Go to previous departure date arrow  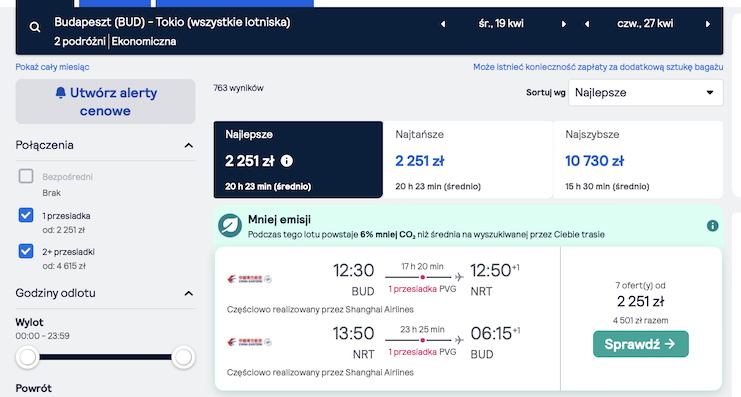pos(443,24)
